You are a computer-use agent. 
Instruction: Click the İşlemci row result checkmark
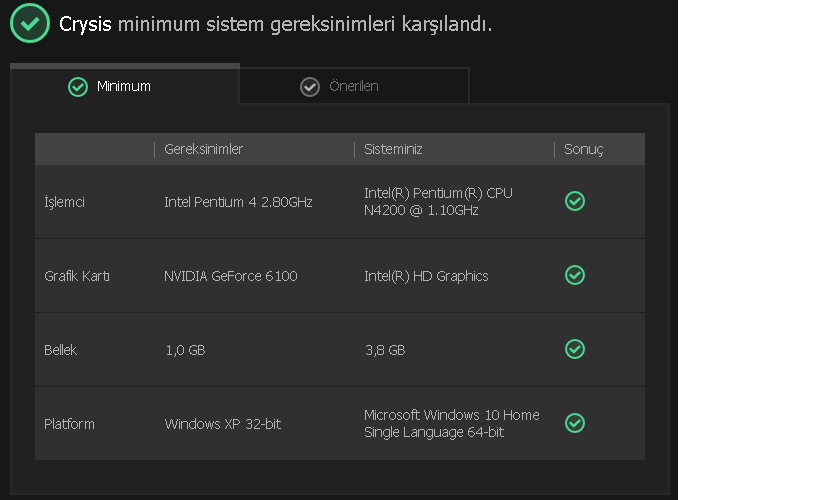point(575,201)
